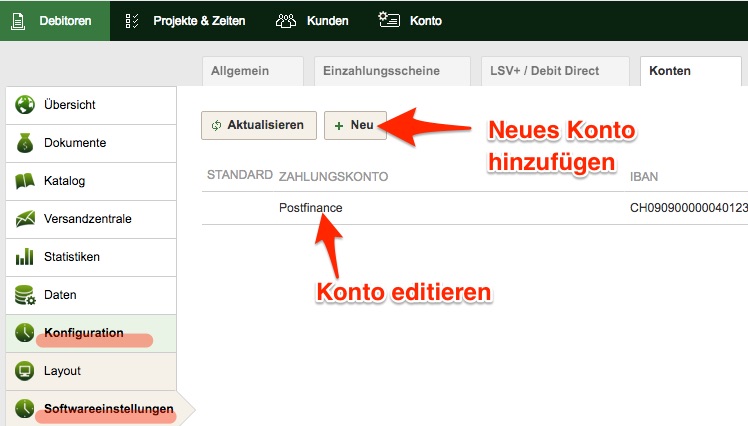
Task: Click the Versandzentrale envelope icon
Action: pyautogui.click(x=25, y=219)
